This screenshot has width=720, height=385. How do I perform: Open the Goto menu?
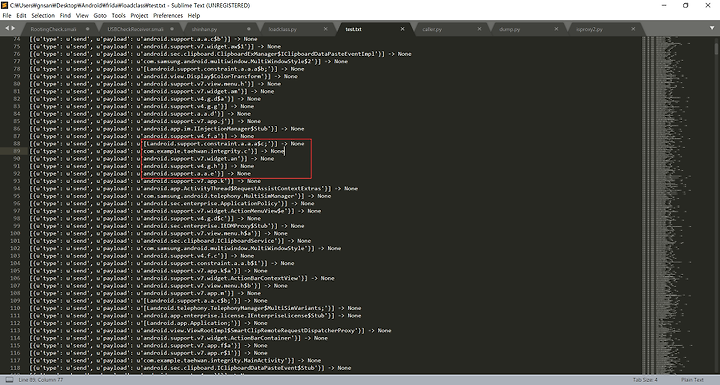(100, 15)
